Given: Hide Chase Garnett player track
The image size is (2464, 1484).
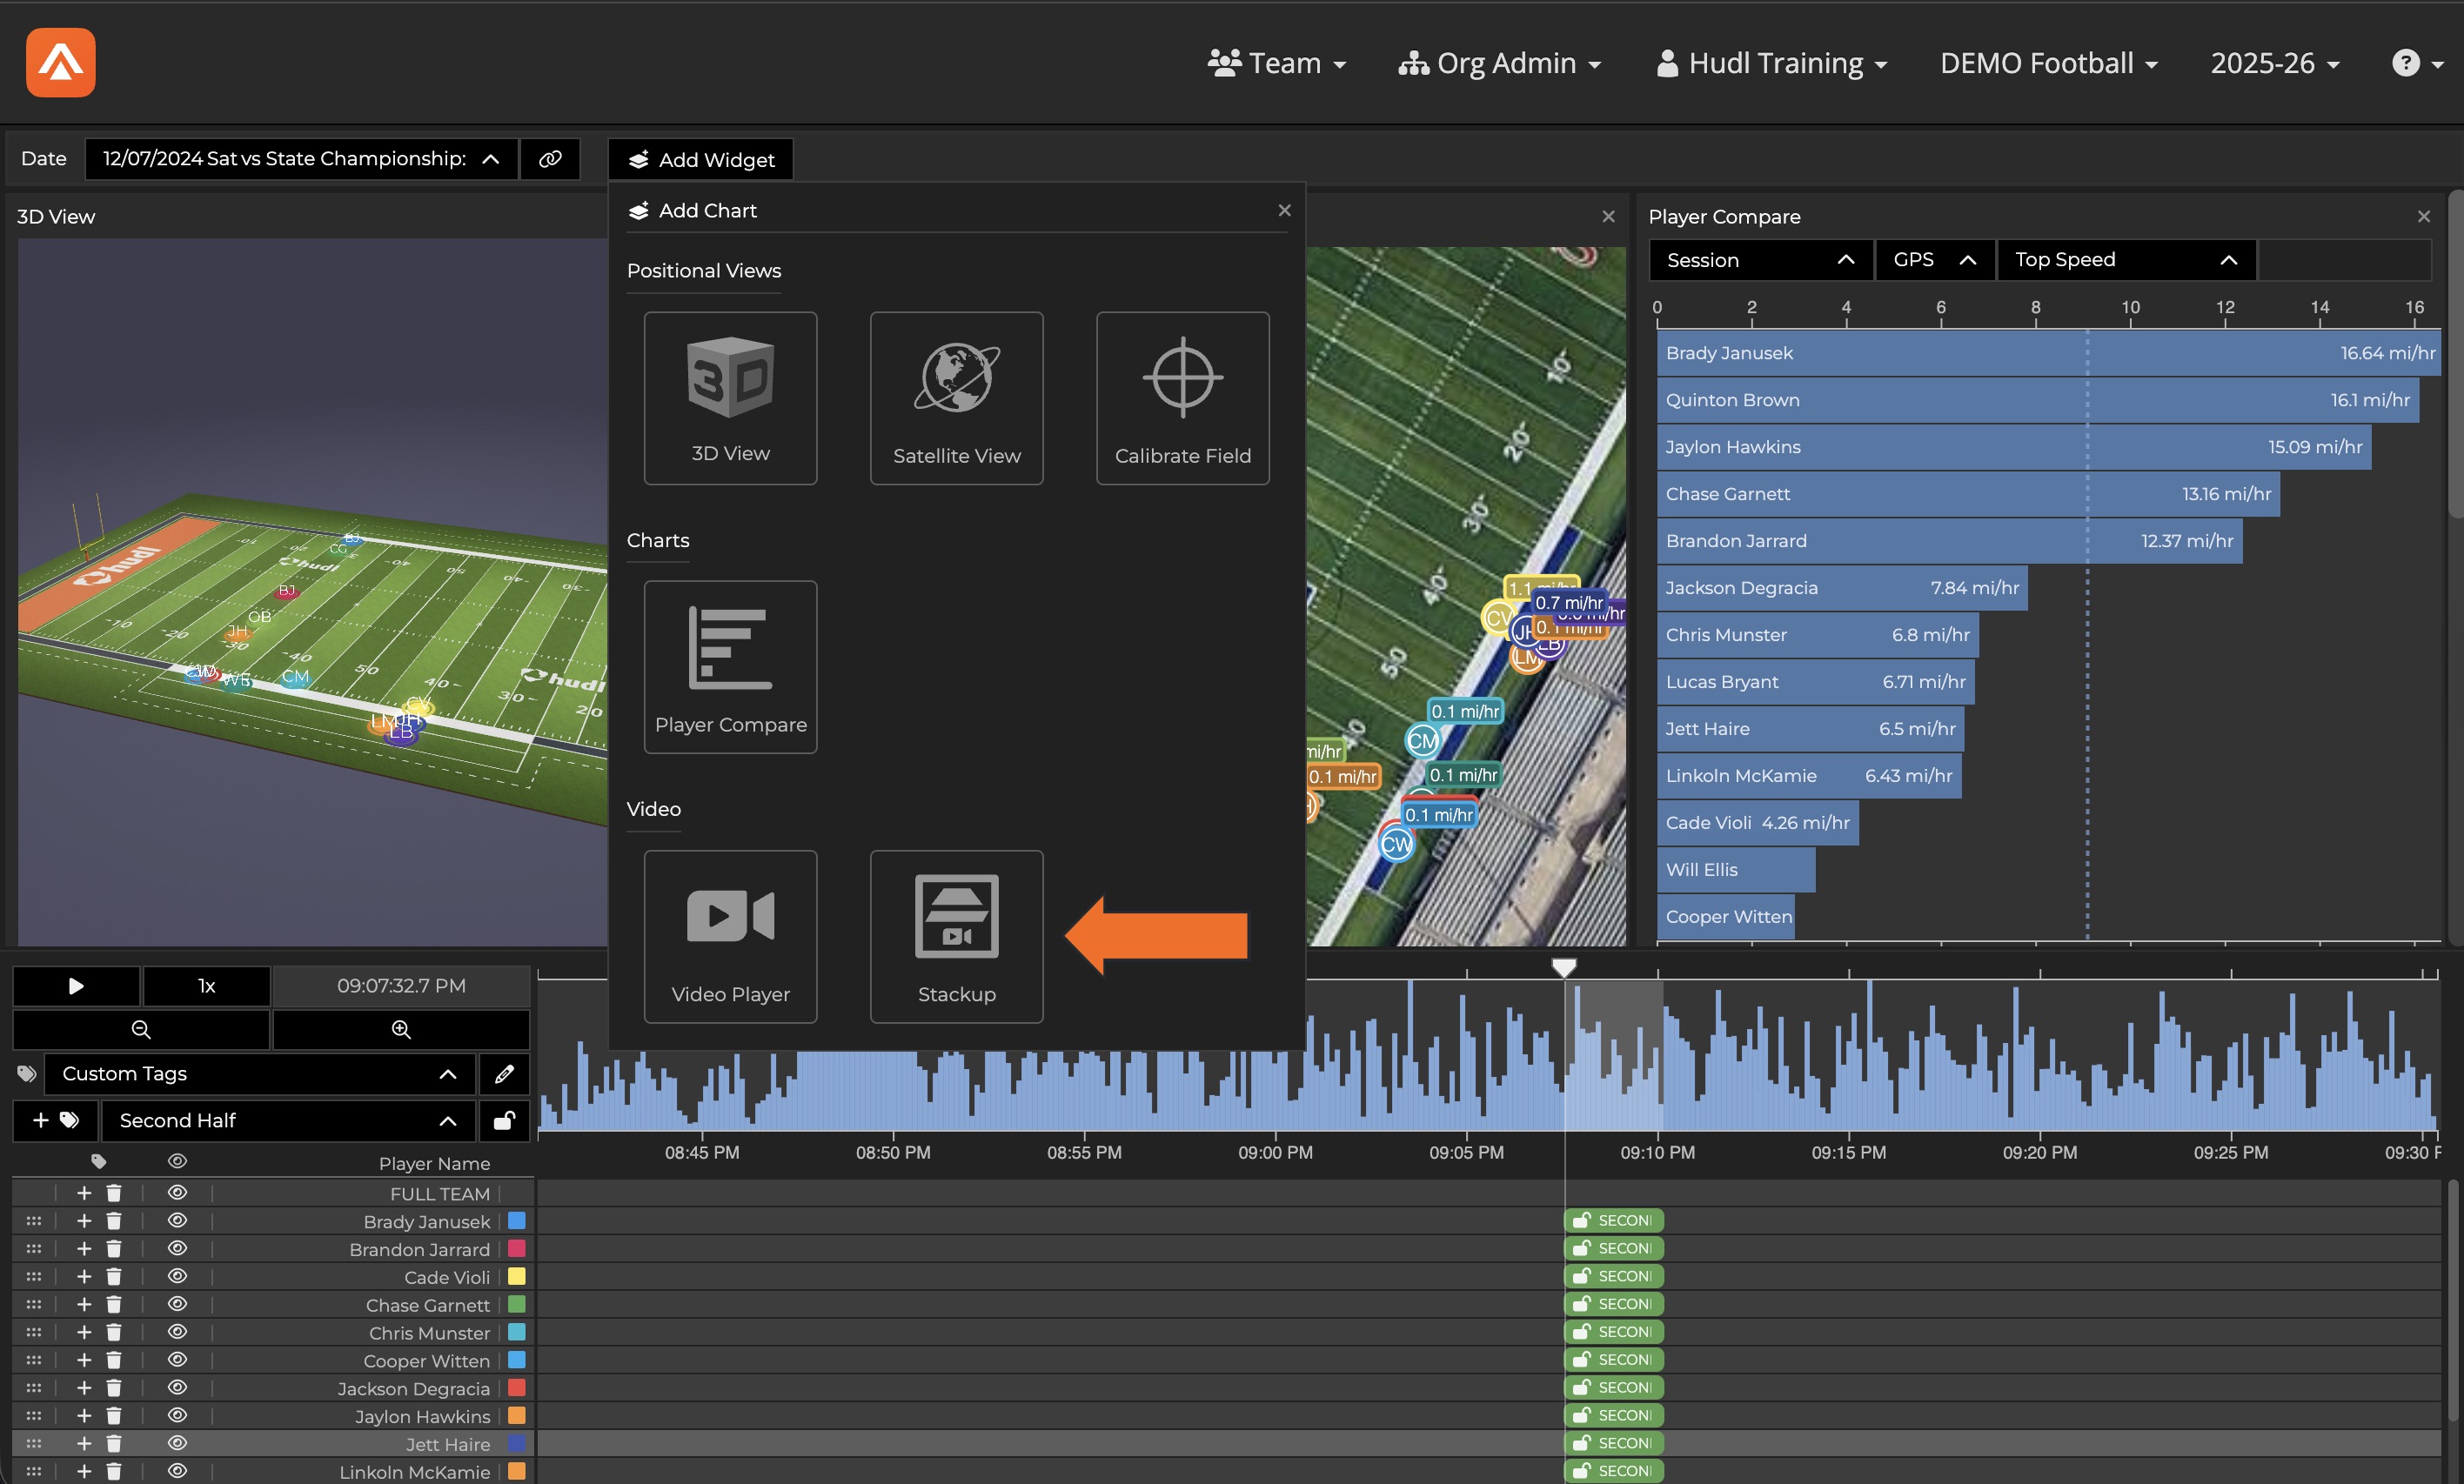Looking at the screenshot, I should point(177,1305).
